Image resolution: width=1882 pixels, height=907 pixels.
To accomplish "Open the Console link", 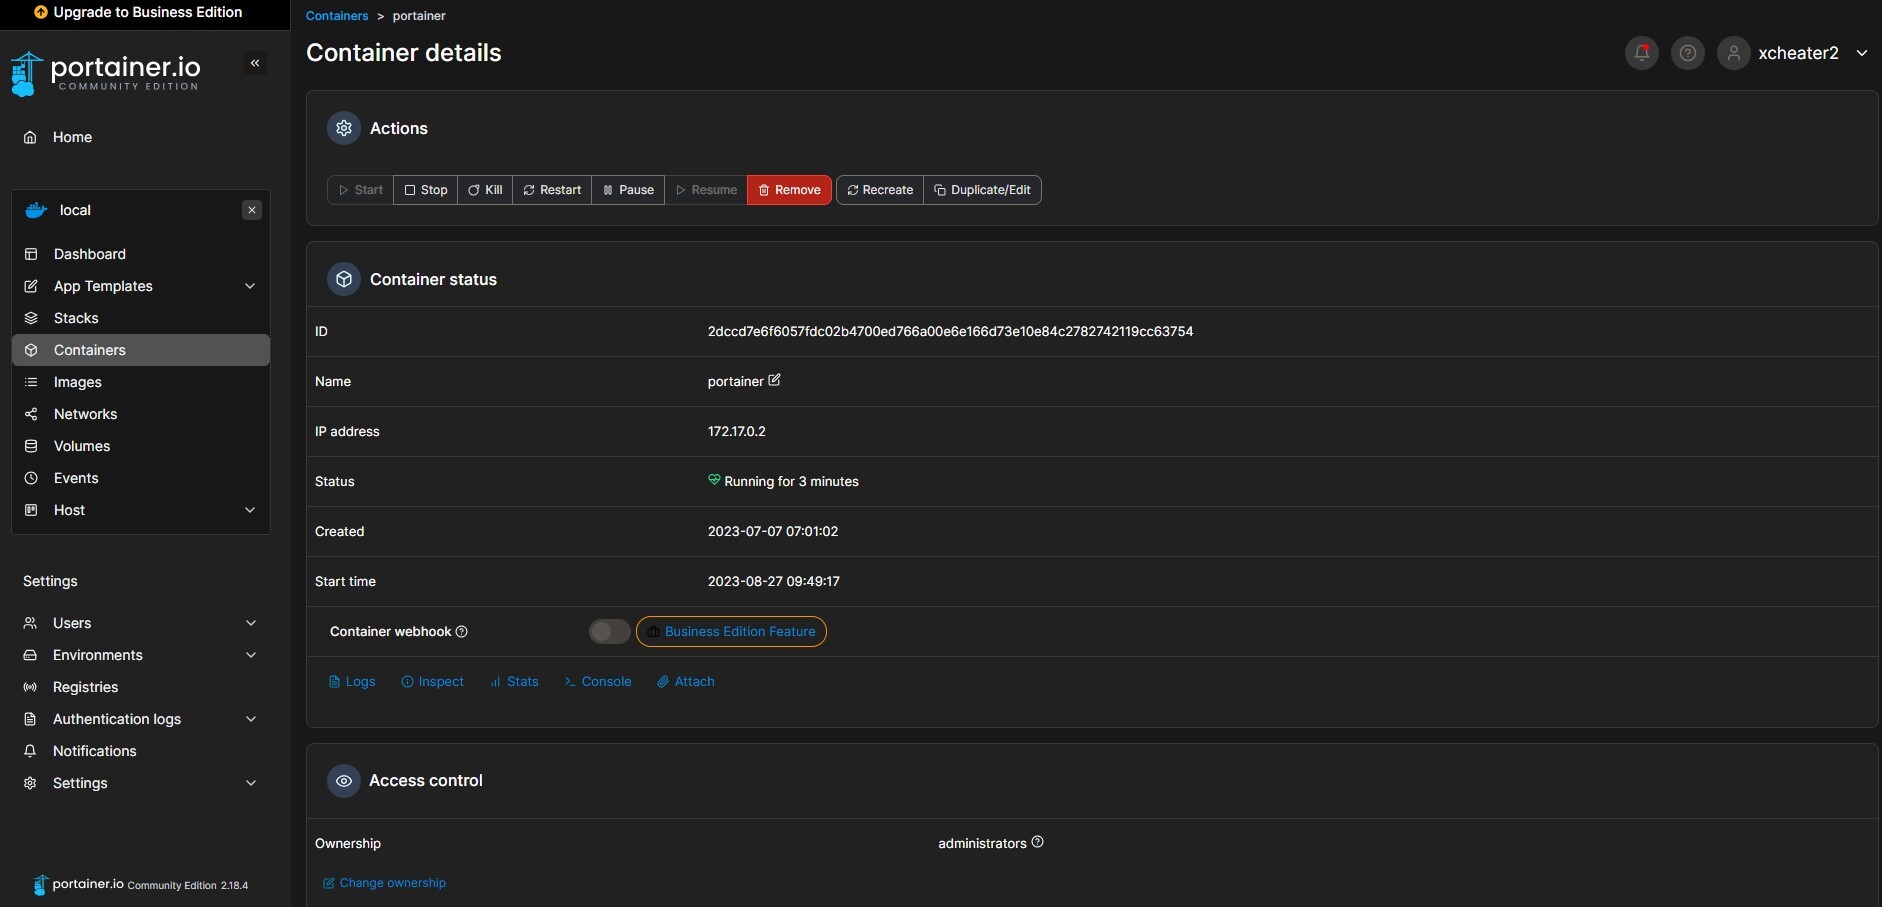I will point(598,682).
